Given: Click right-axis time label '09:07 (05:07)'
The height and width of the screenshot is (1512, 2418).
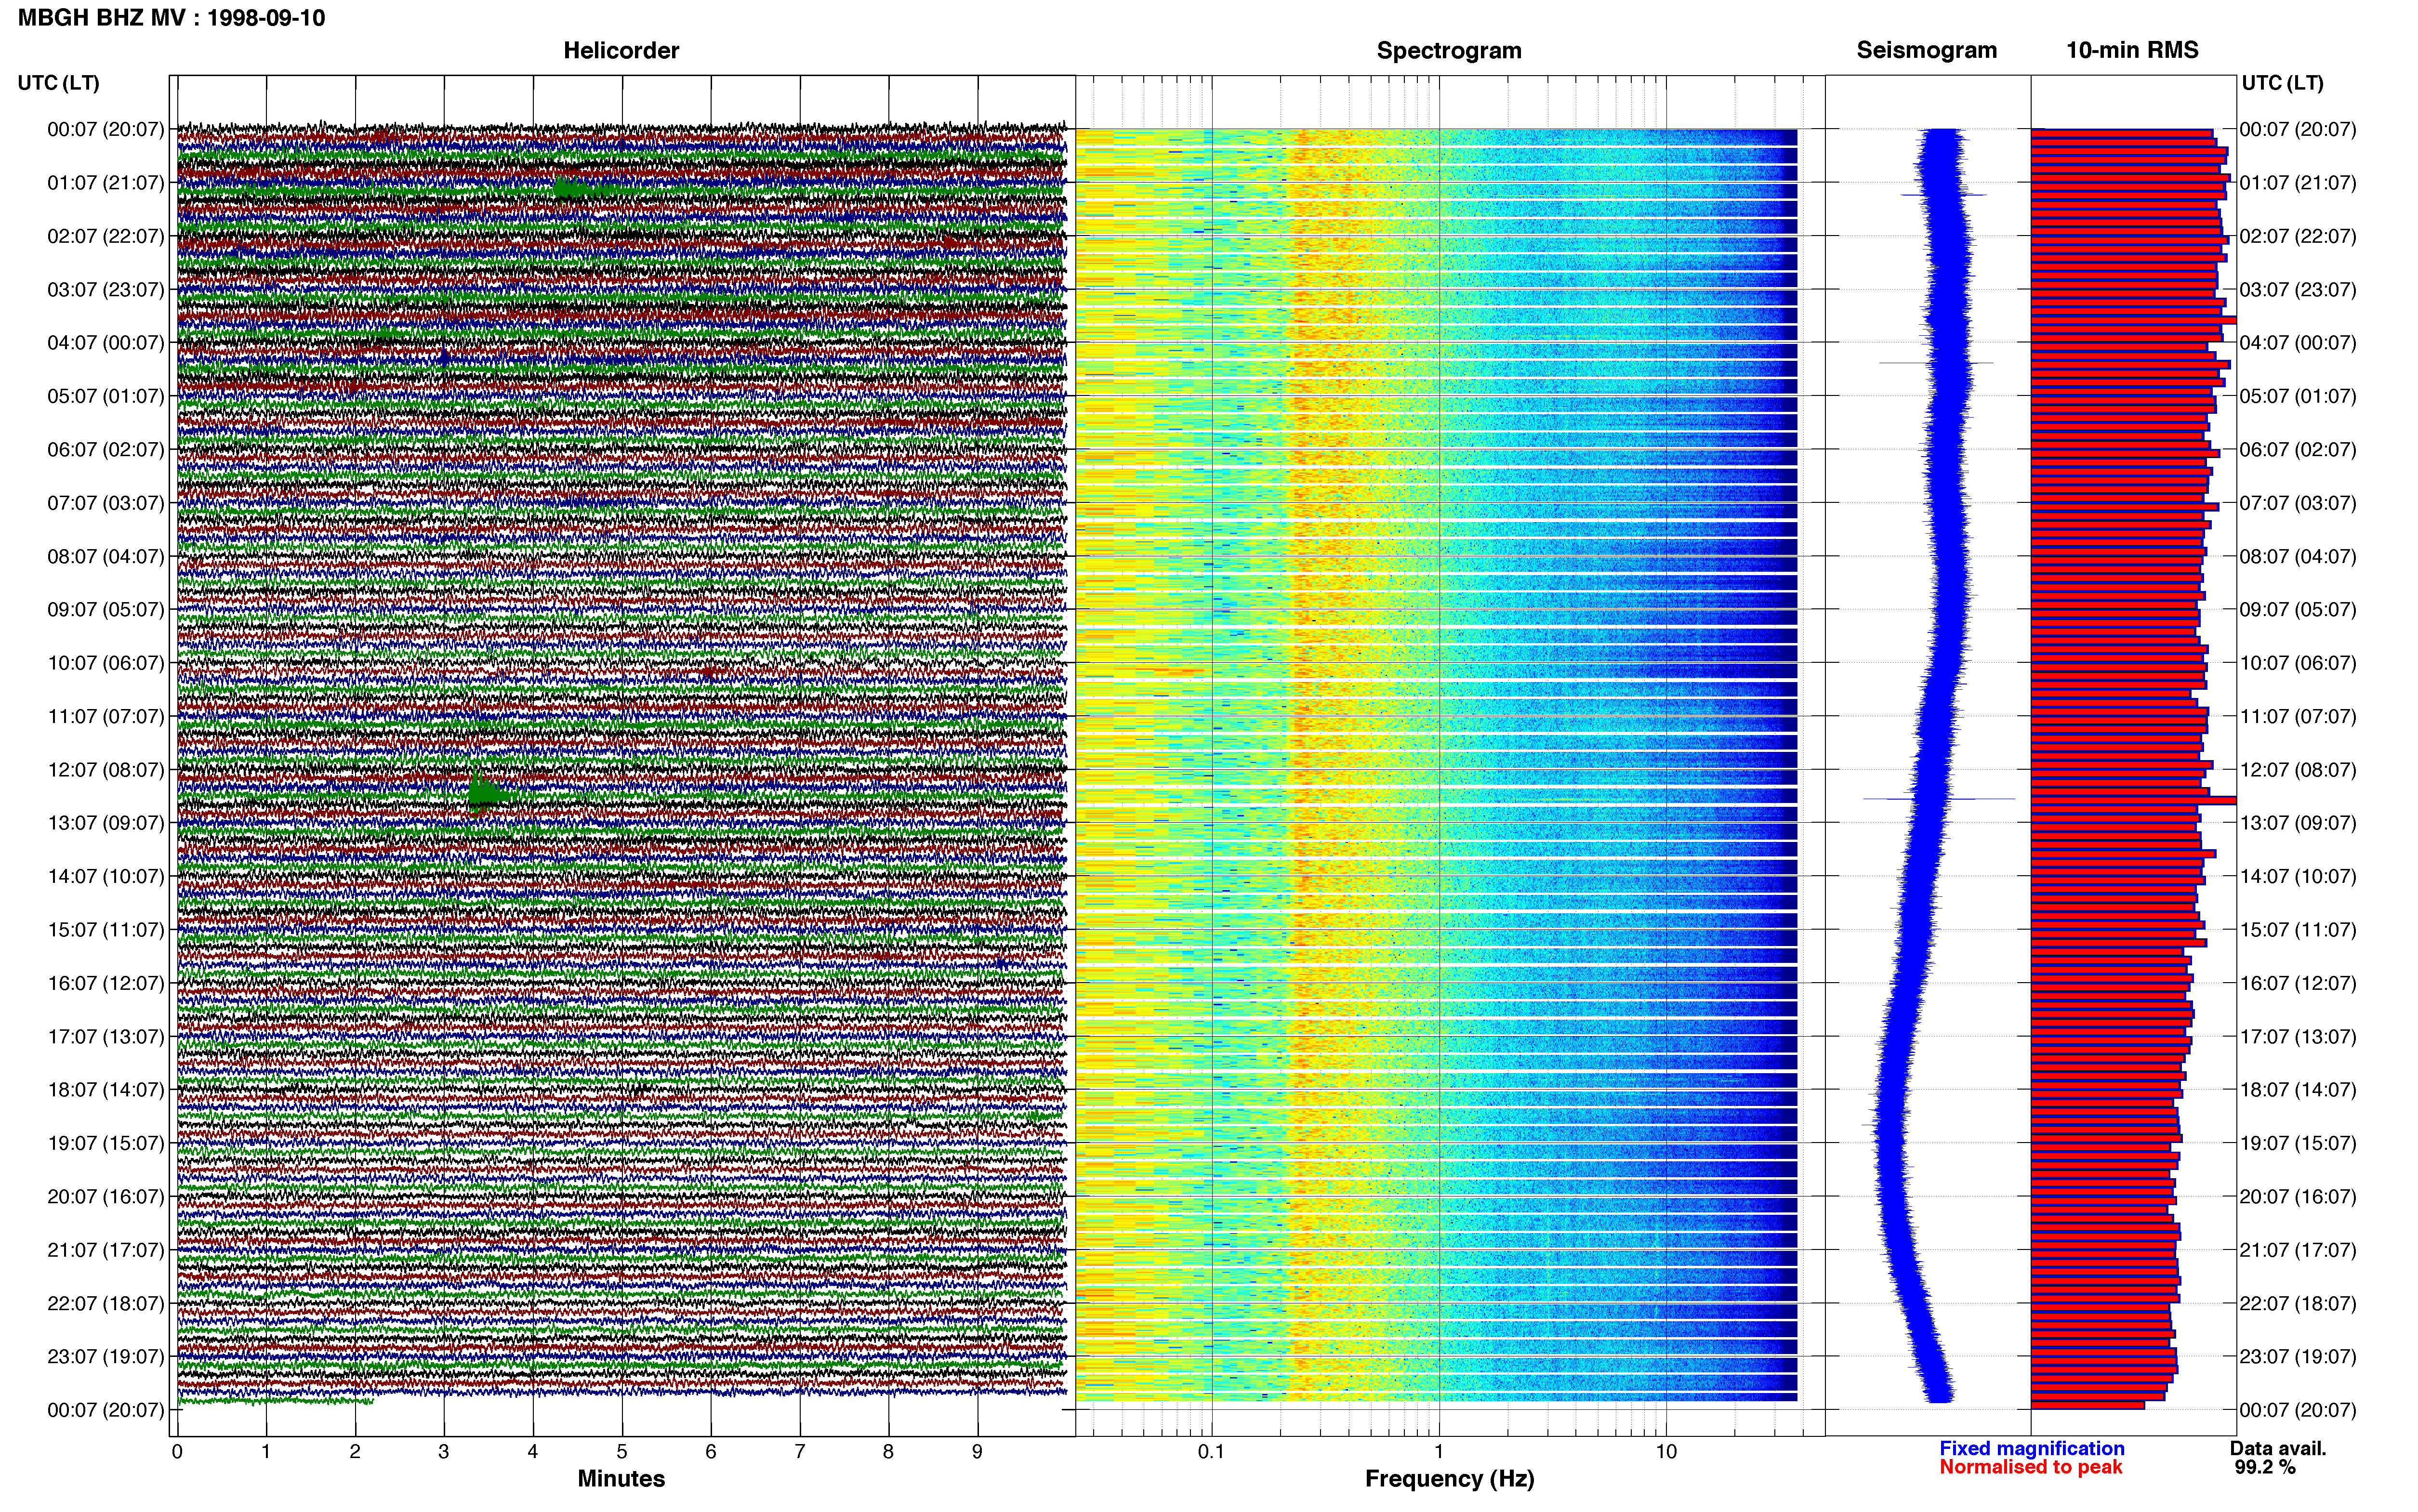Looking at the screenshot, I should click(2298, 610).
